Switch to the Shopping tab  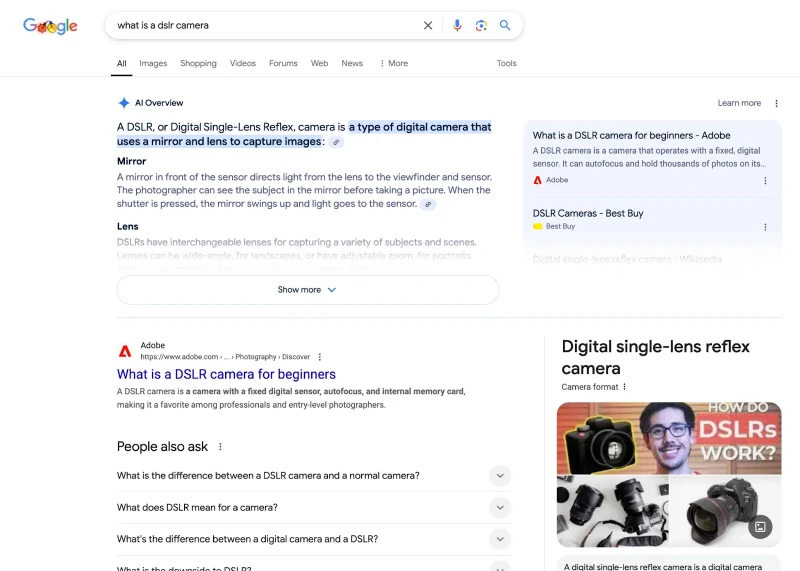[x=198, y=63]
